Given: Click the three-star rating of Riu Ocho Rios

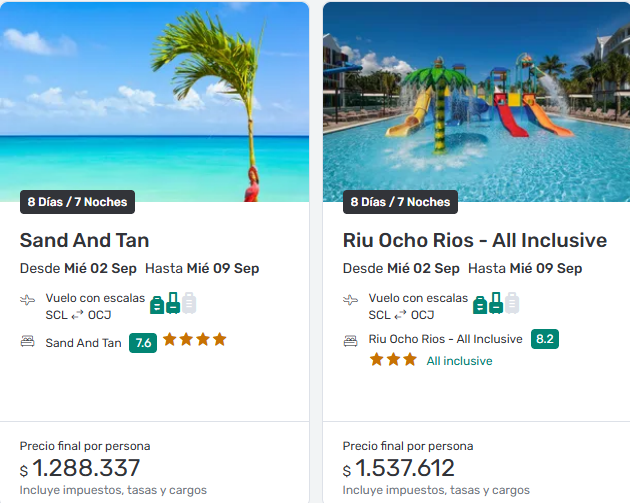Looking at the screenshot, I should [393, 360].
